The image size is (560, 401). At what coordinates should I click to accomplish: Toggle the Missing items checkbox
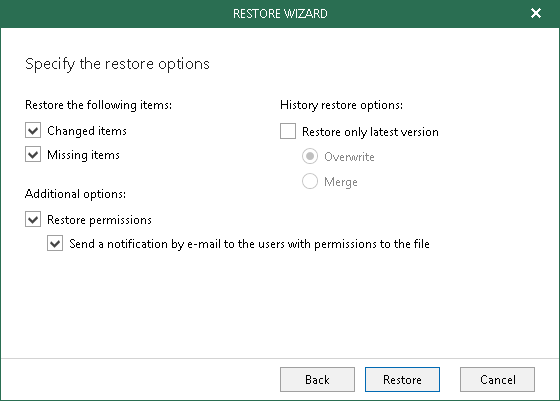(33, 155)
